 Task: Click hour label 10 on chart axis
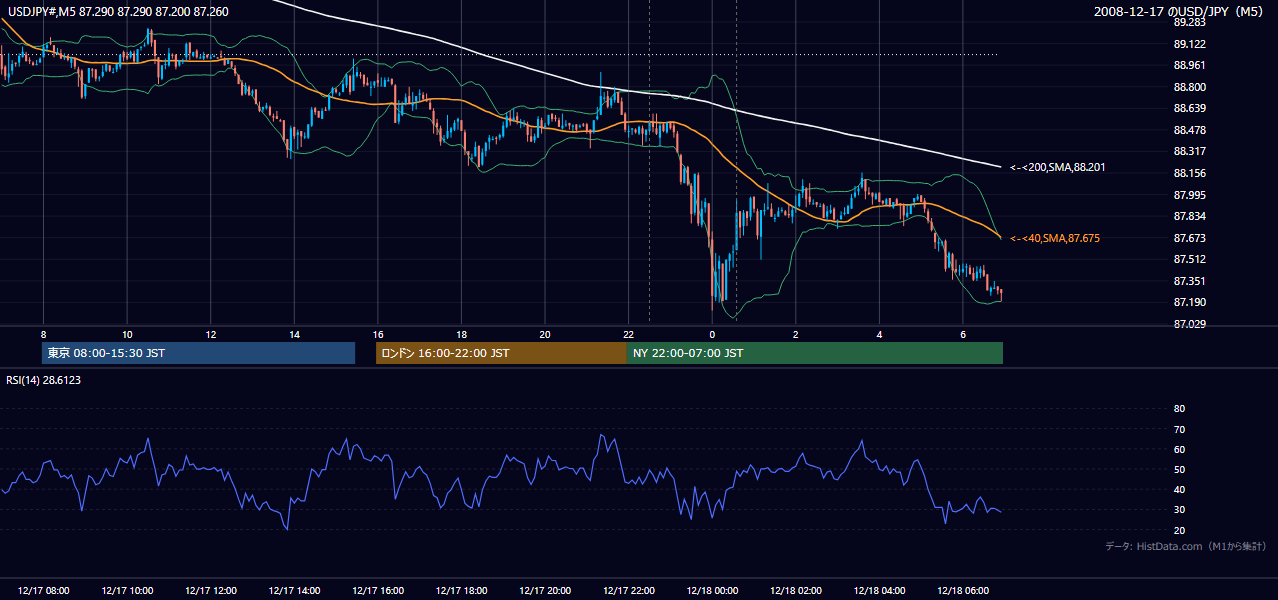point(127,334)
